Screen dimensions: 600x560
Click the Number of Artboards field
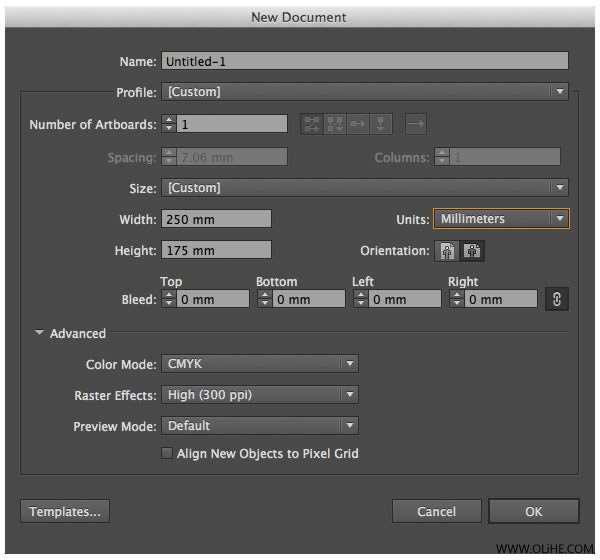pyautogui.click(x=232, y=124)
